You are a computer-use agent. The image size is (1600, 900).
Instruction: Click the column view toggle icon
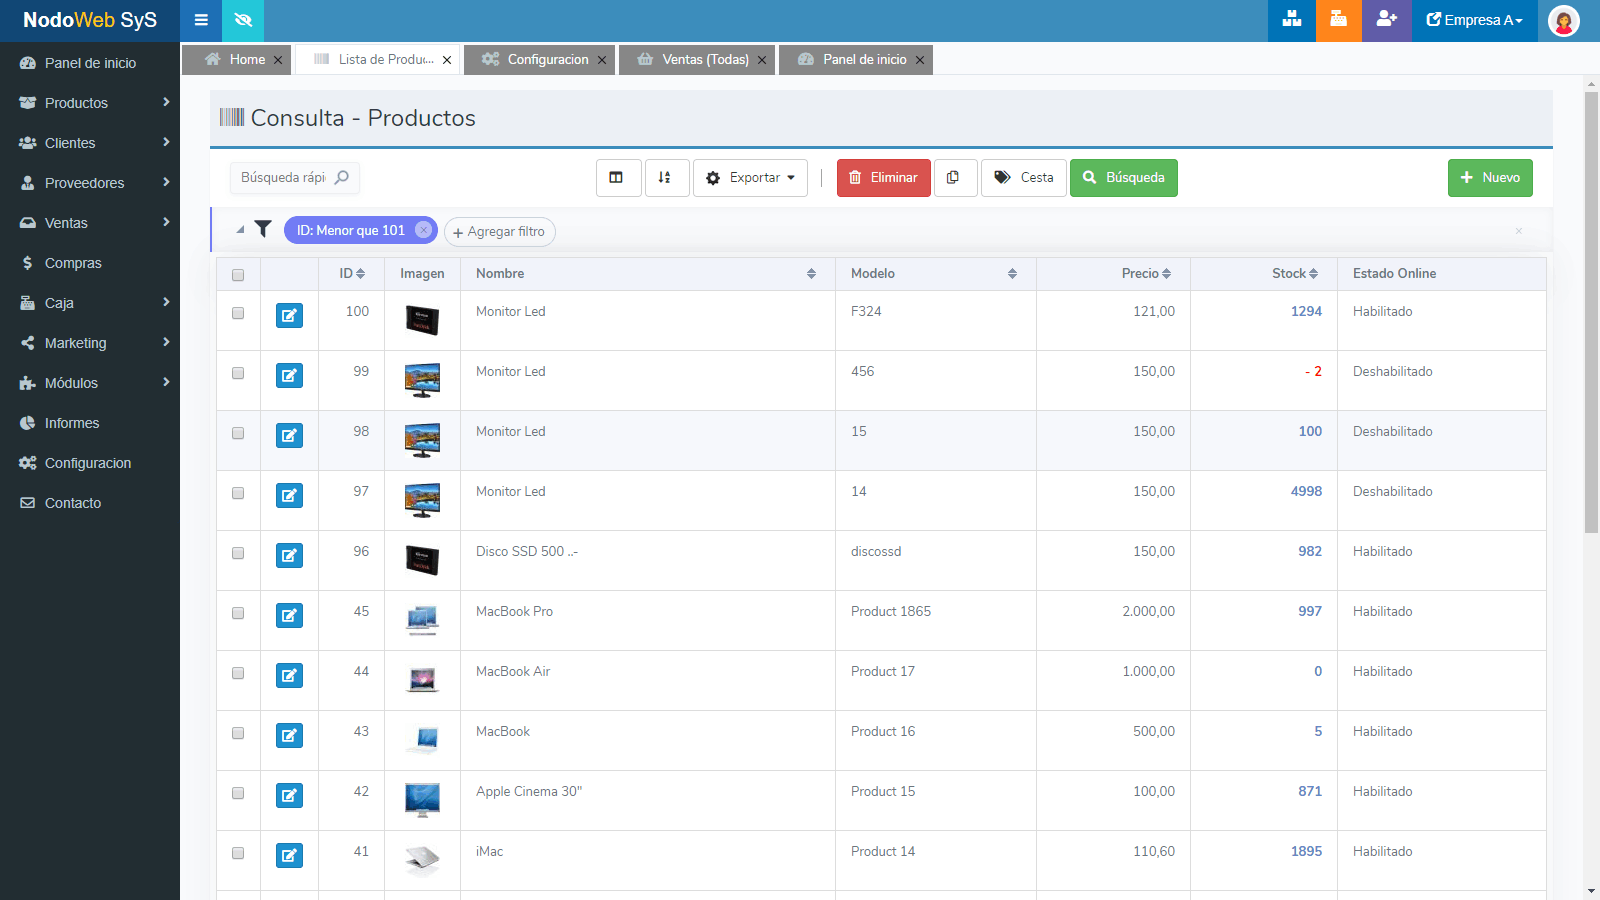point(617,178)
